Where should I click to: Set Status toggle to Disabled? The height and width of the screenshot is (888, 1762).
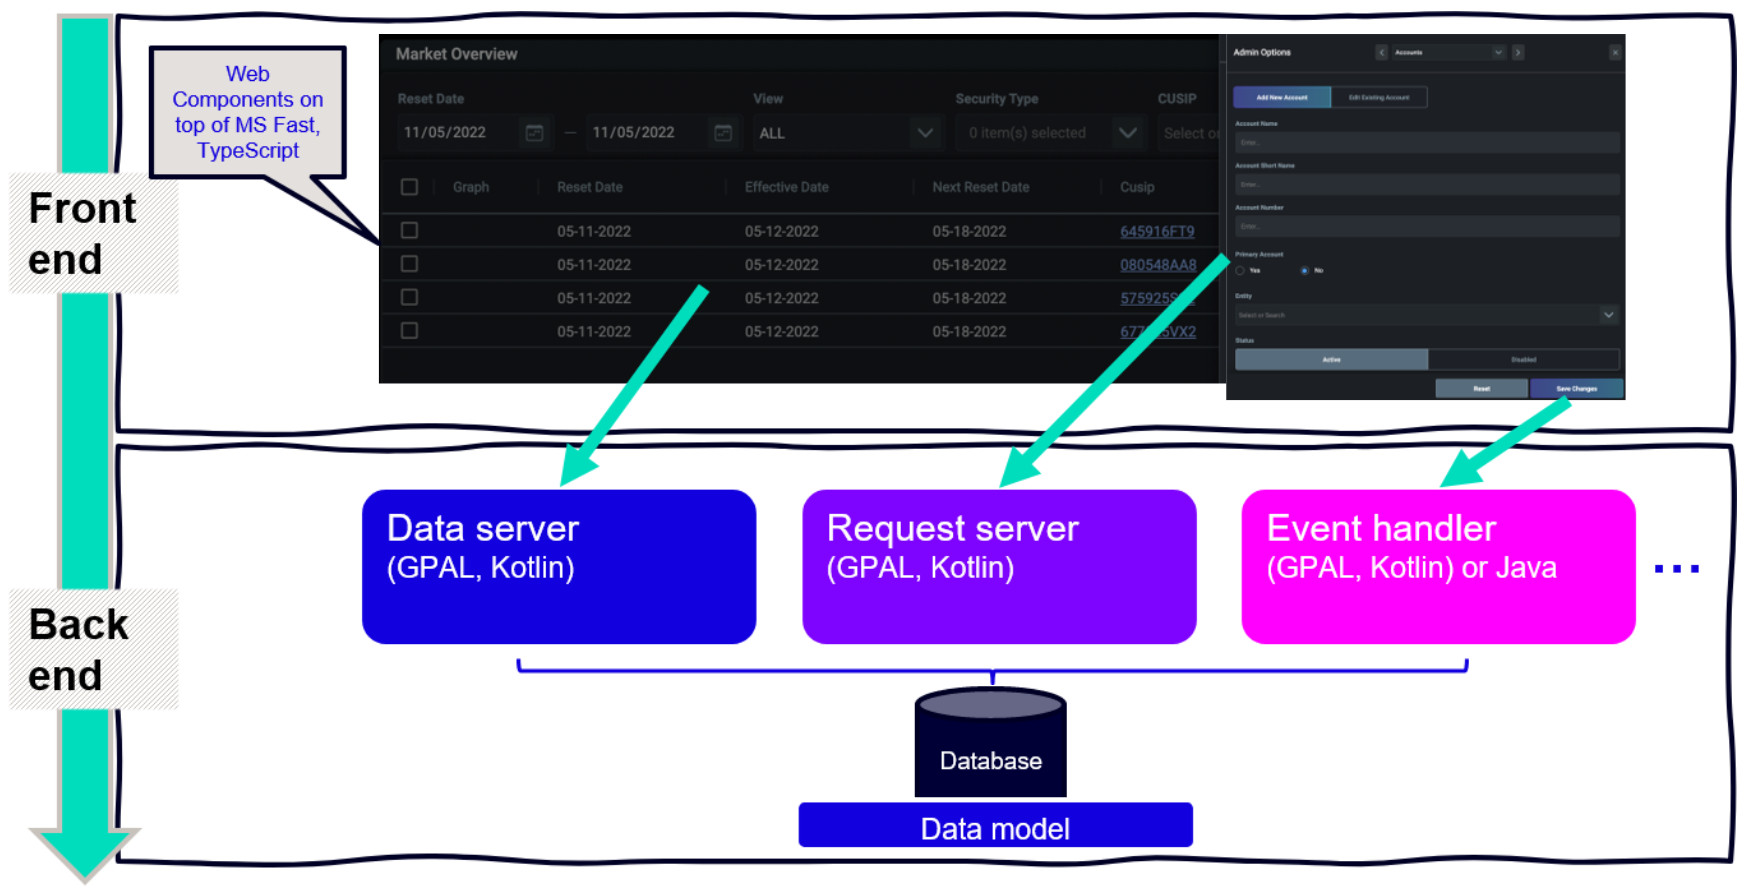tap(1523, 359)
